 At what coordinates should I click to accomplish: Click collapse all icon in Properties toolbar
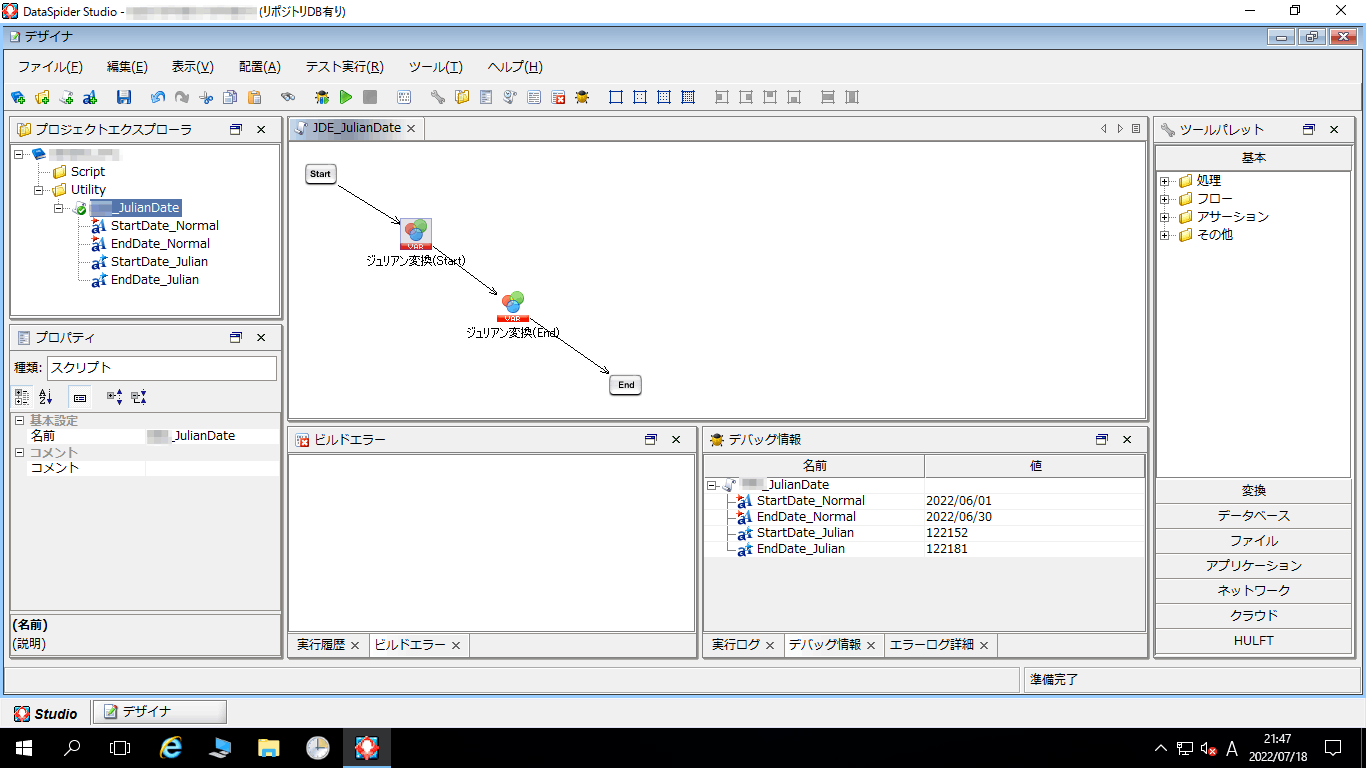pyautogui.click(x=138, y=397)
